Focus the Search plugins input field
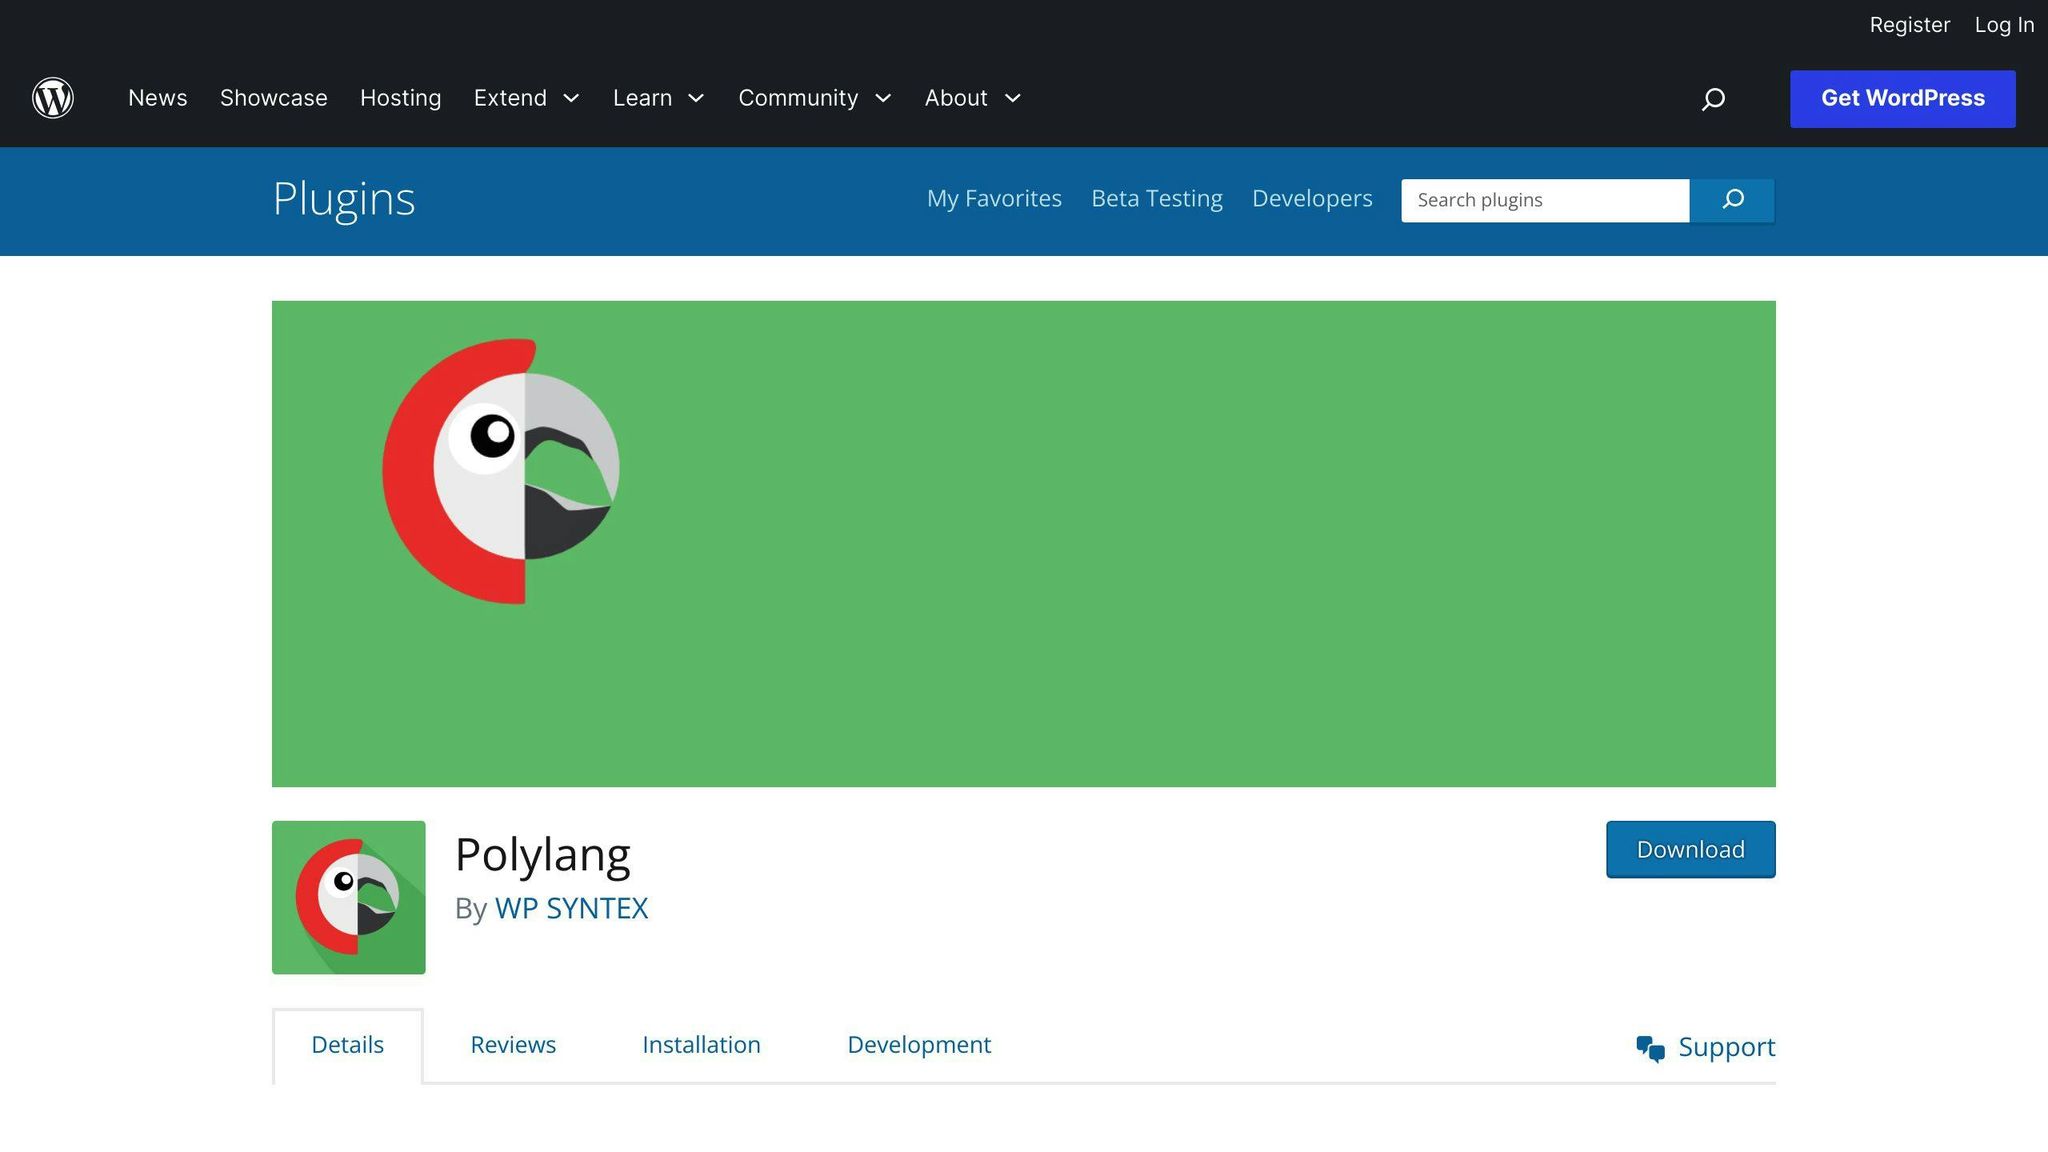The image size is (2048, 1152). 1545,200
